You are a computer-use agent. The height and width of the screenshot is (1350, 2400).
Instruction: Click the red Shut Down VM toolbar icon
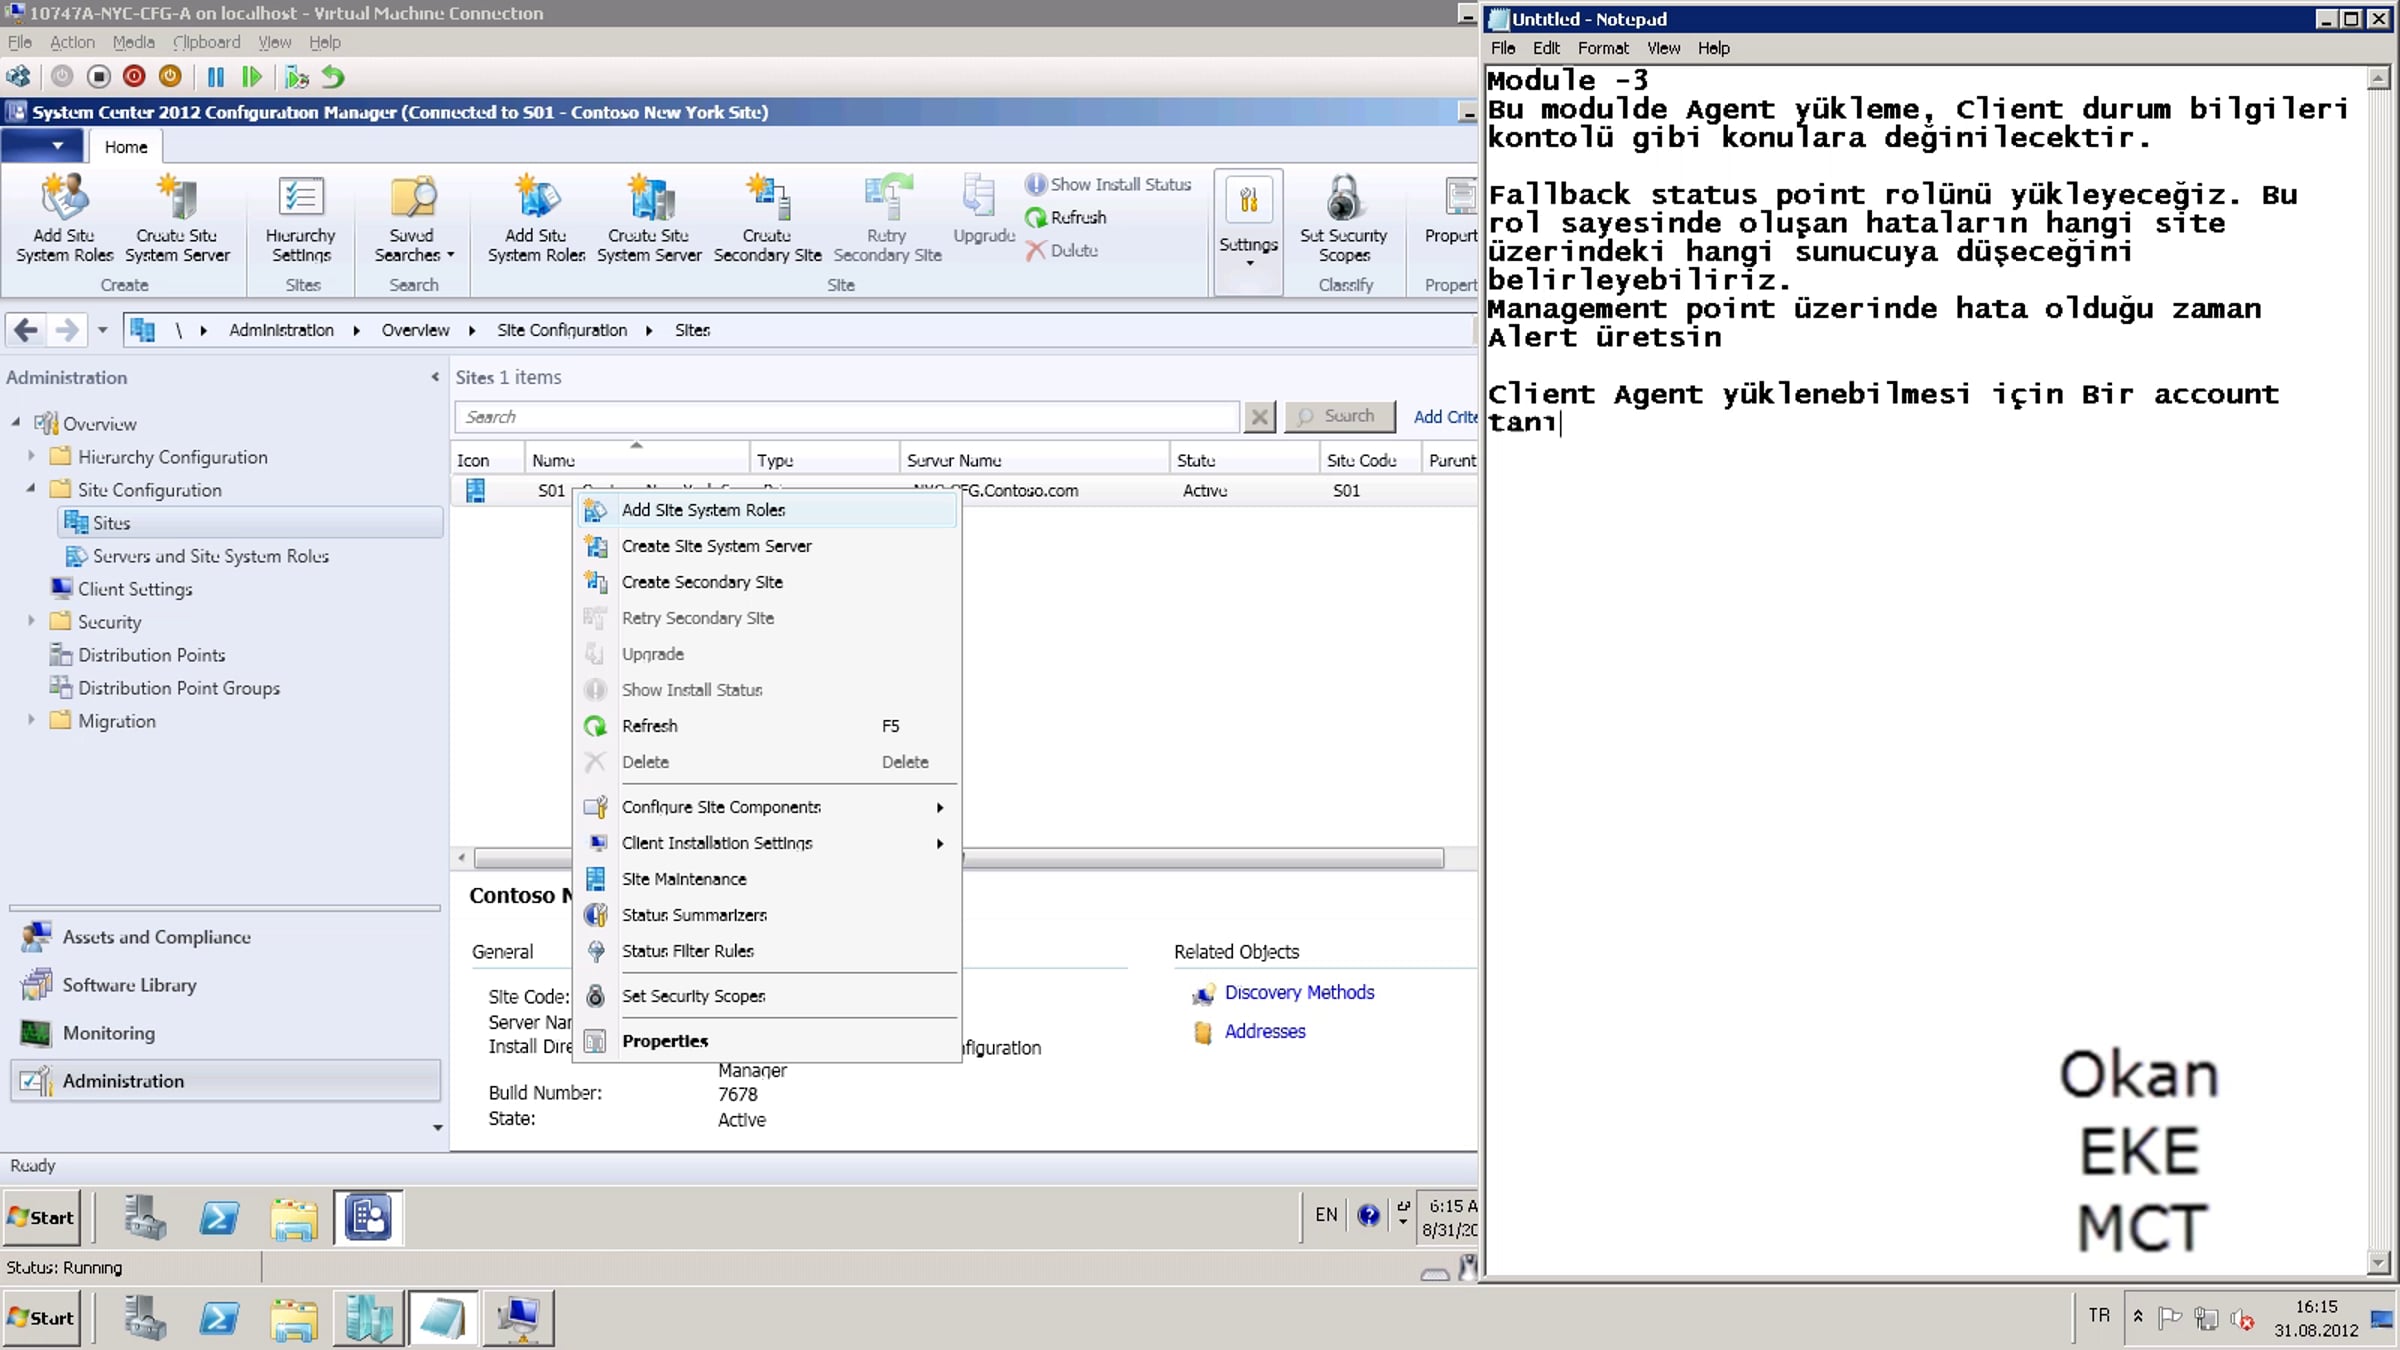134,76
